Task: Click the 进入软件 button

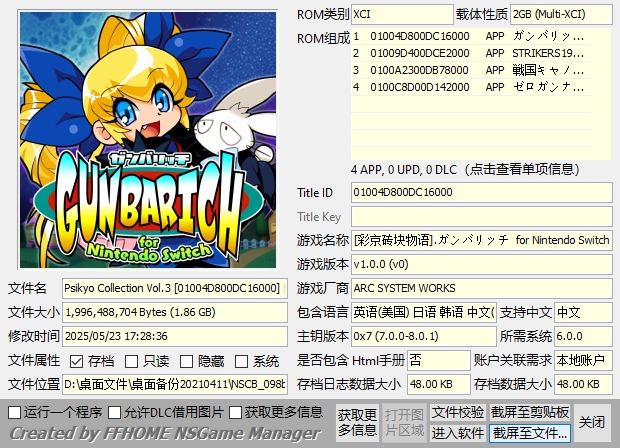Action: coord(458,433)
